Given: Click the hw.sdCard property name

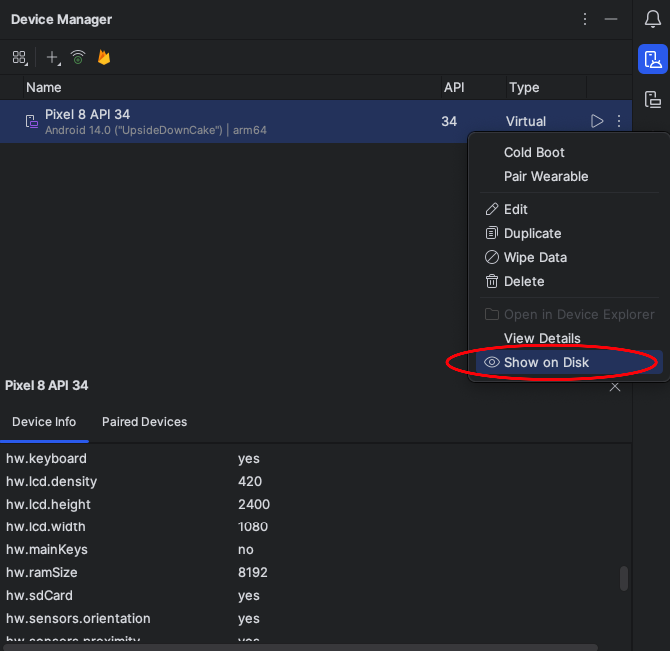Looking at the screenshot, I should 39,595.
